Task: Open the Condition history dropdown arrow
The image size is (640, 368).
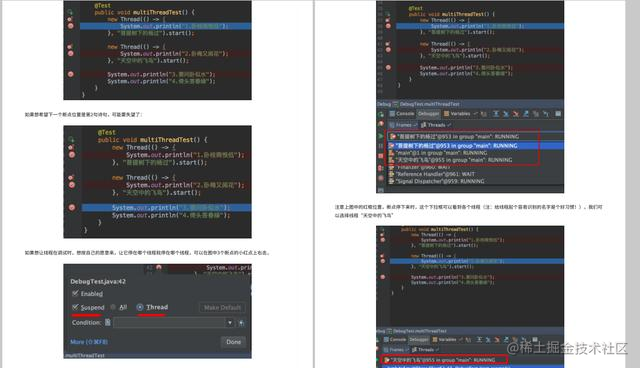Action: pos(230,323)
